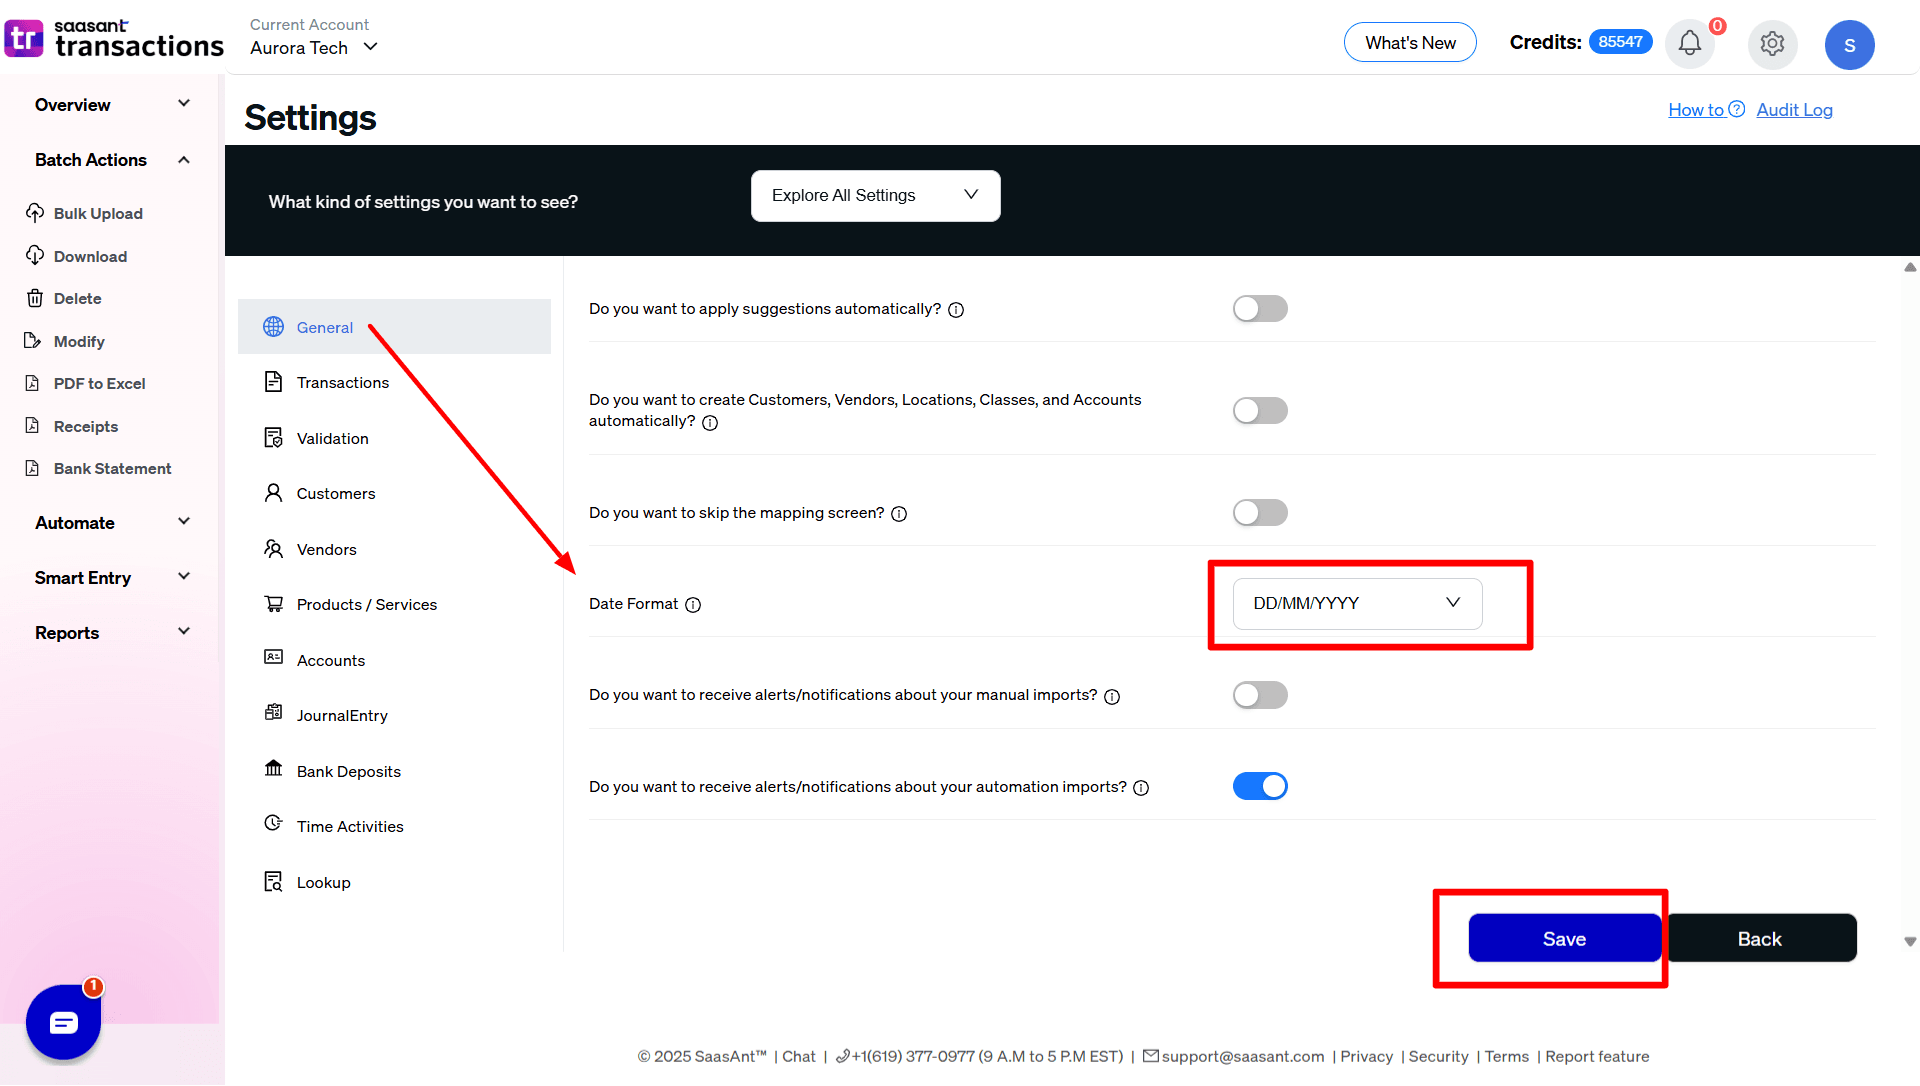The image size is (1920, 1086).
Task: Disable automation imports alerts toggle
Action: click(x=1259, y=787)
